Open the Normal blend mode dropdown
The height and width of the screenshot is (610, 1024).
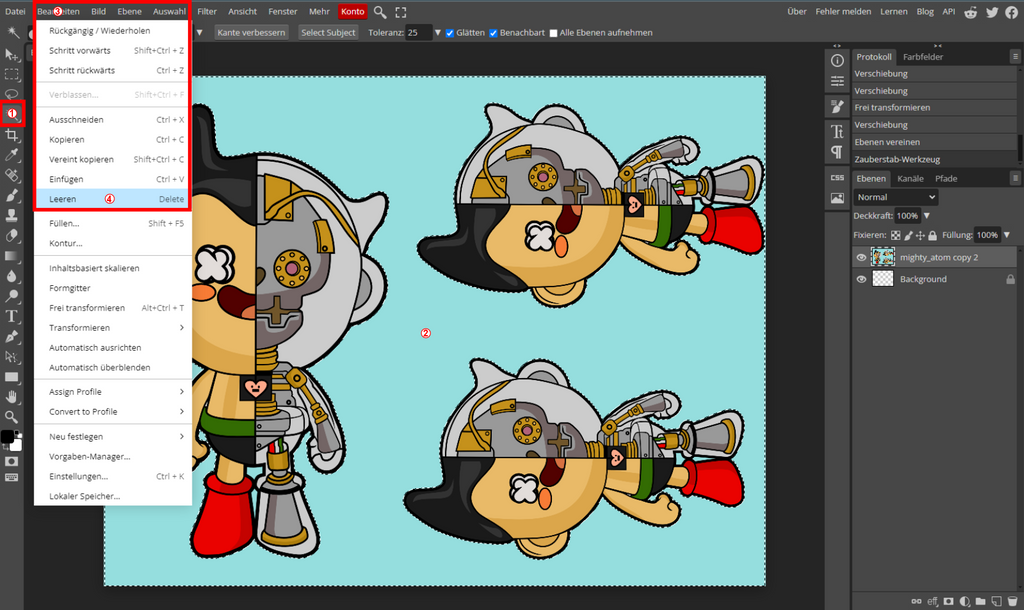click(896, 197)
